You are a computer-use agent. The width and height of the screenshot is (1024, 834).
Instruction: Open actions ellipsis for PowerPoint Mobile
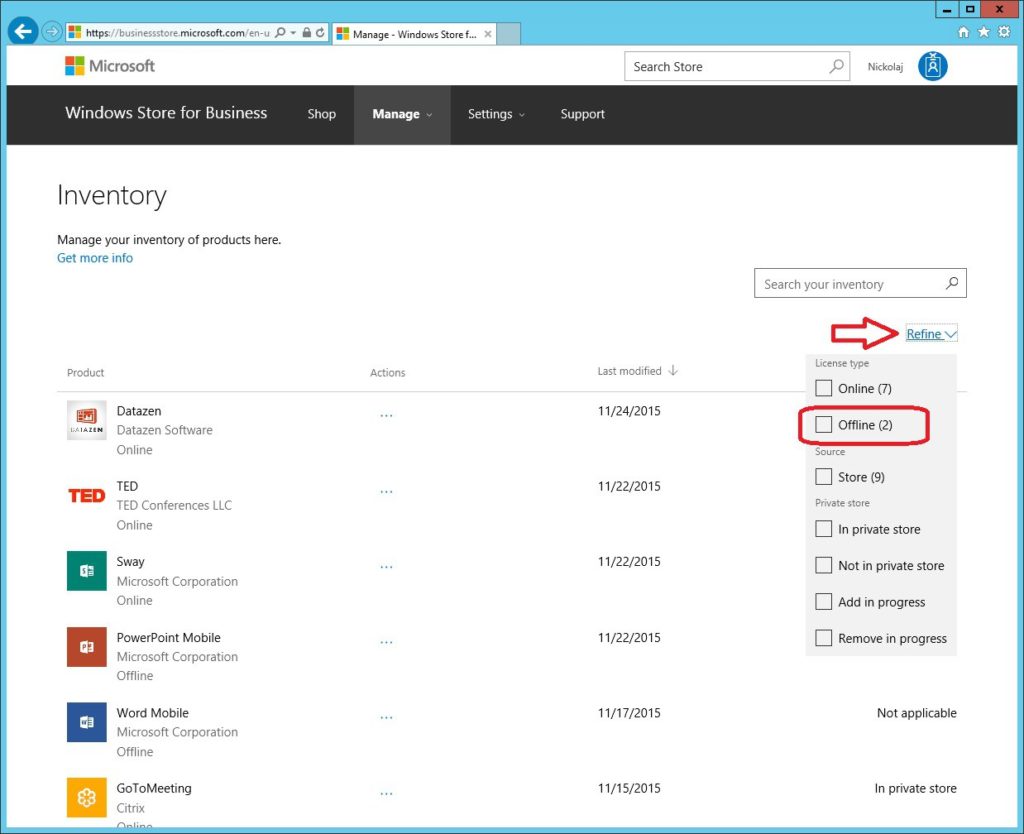tap(387, 642)
